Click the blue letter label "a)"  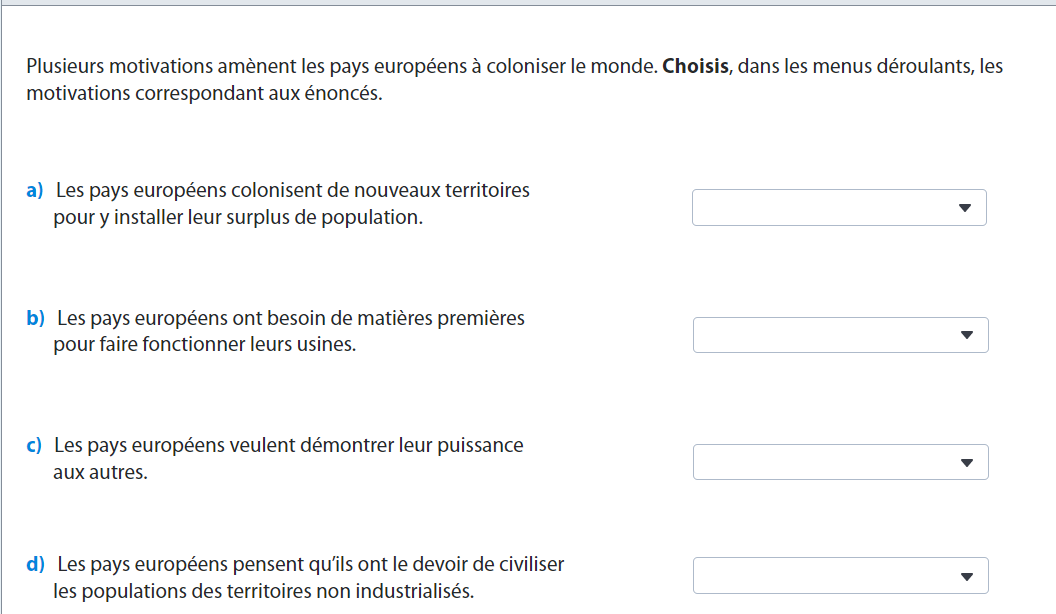(x=36, y=190)
